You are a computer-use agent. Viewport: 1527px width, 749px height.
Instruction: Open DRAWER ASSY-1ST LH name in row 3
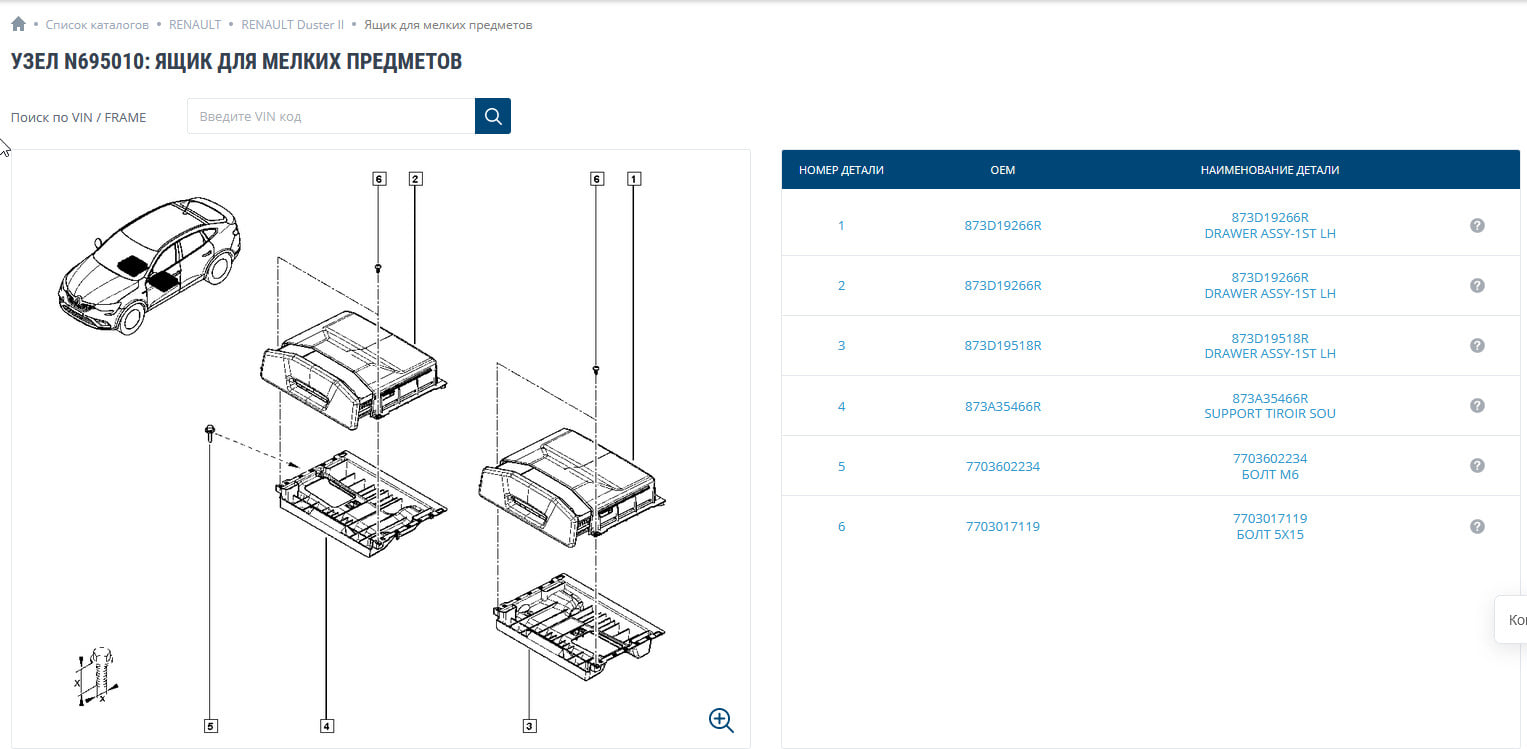coord(1270,354)
